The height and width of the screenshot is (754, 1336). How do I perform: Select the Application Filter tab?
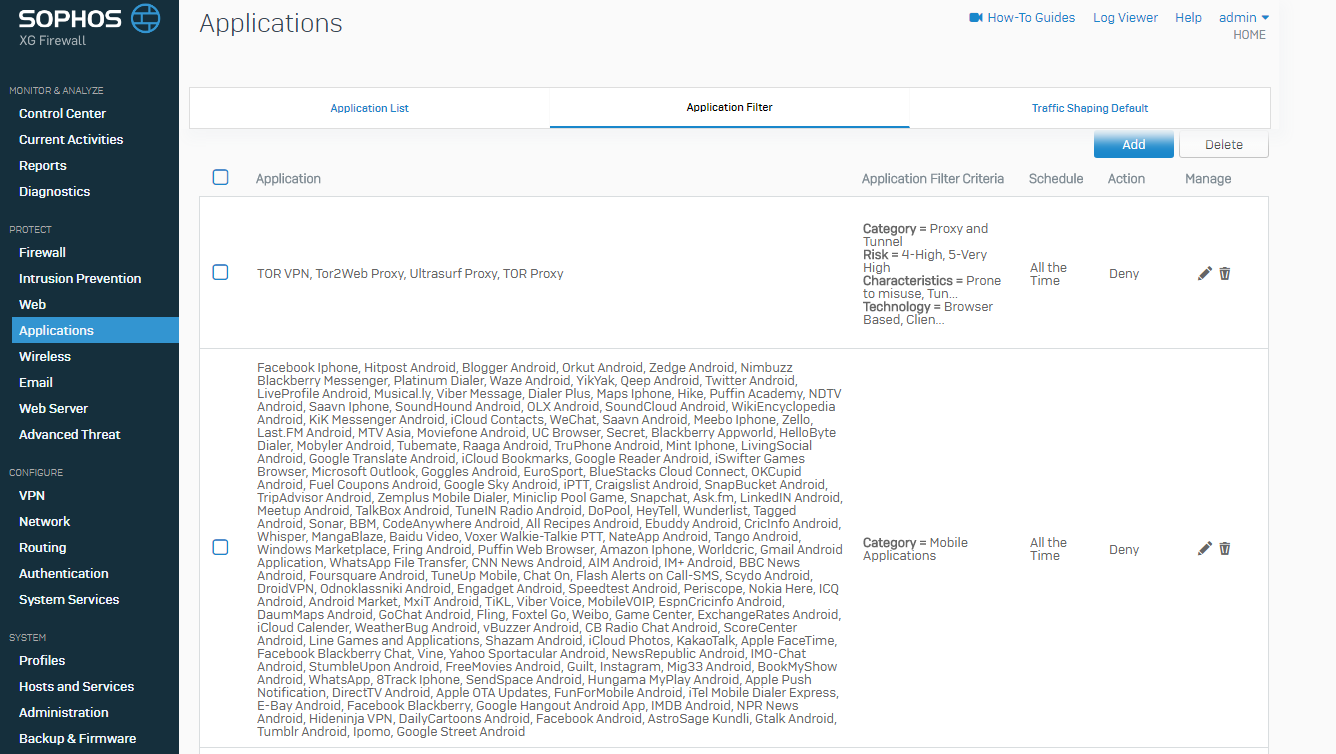pos(730,108)
